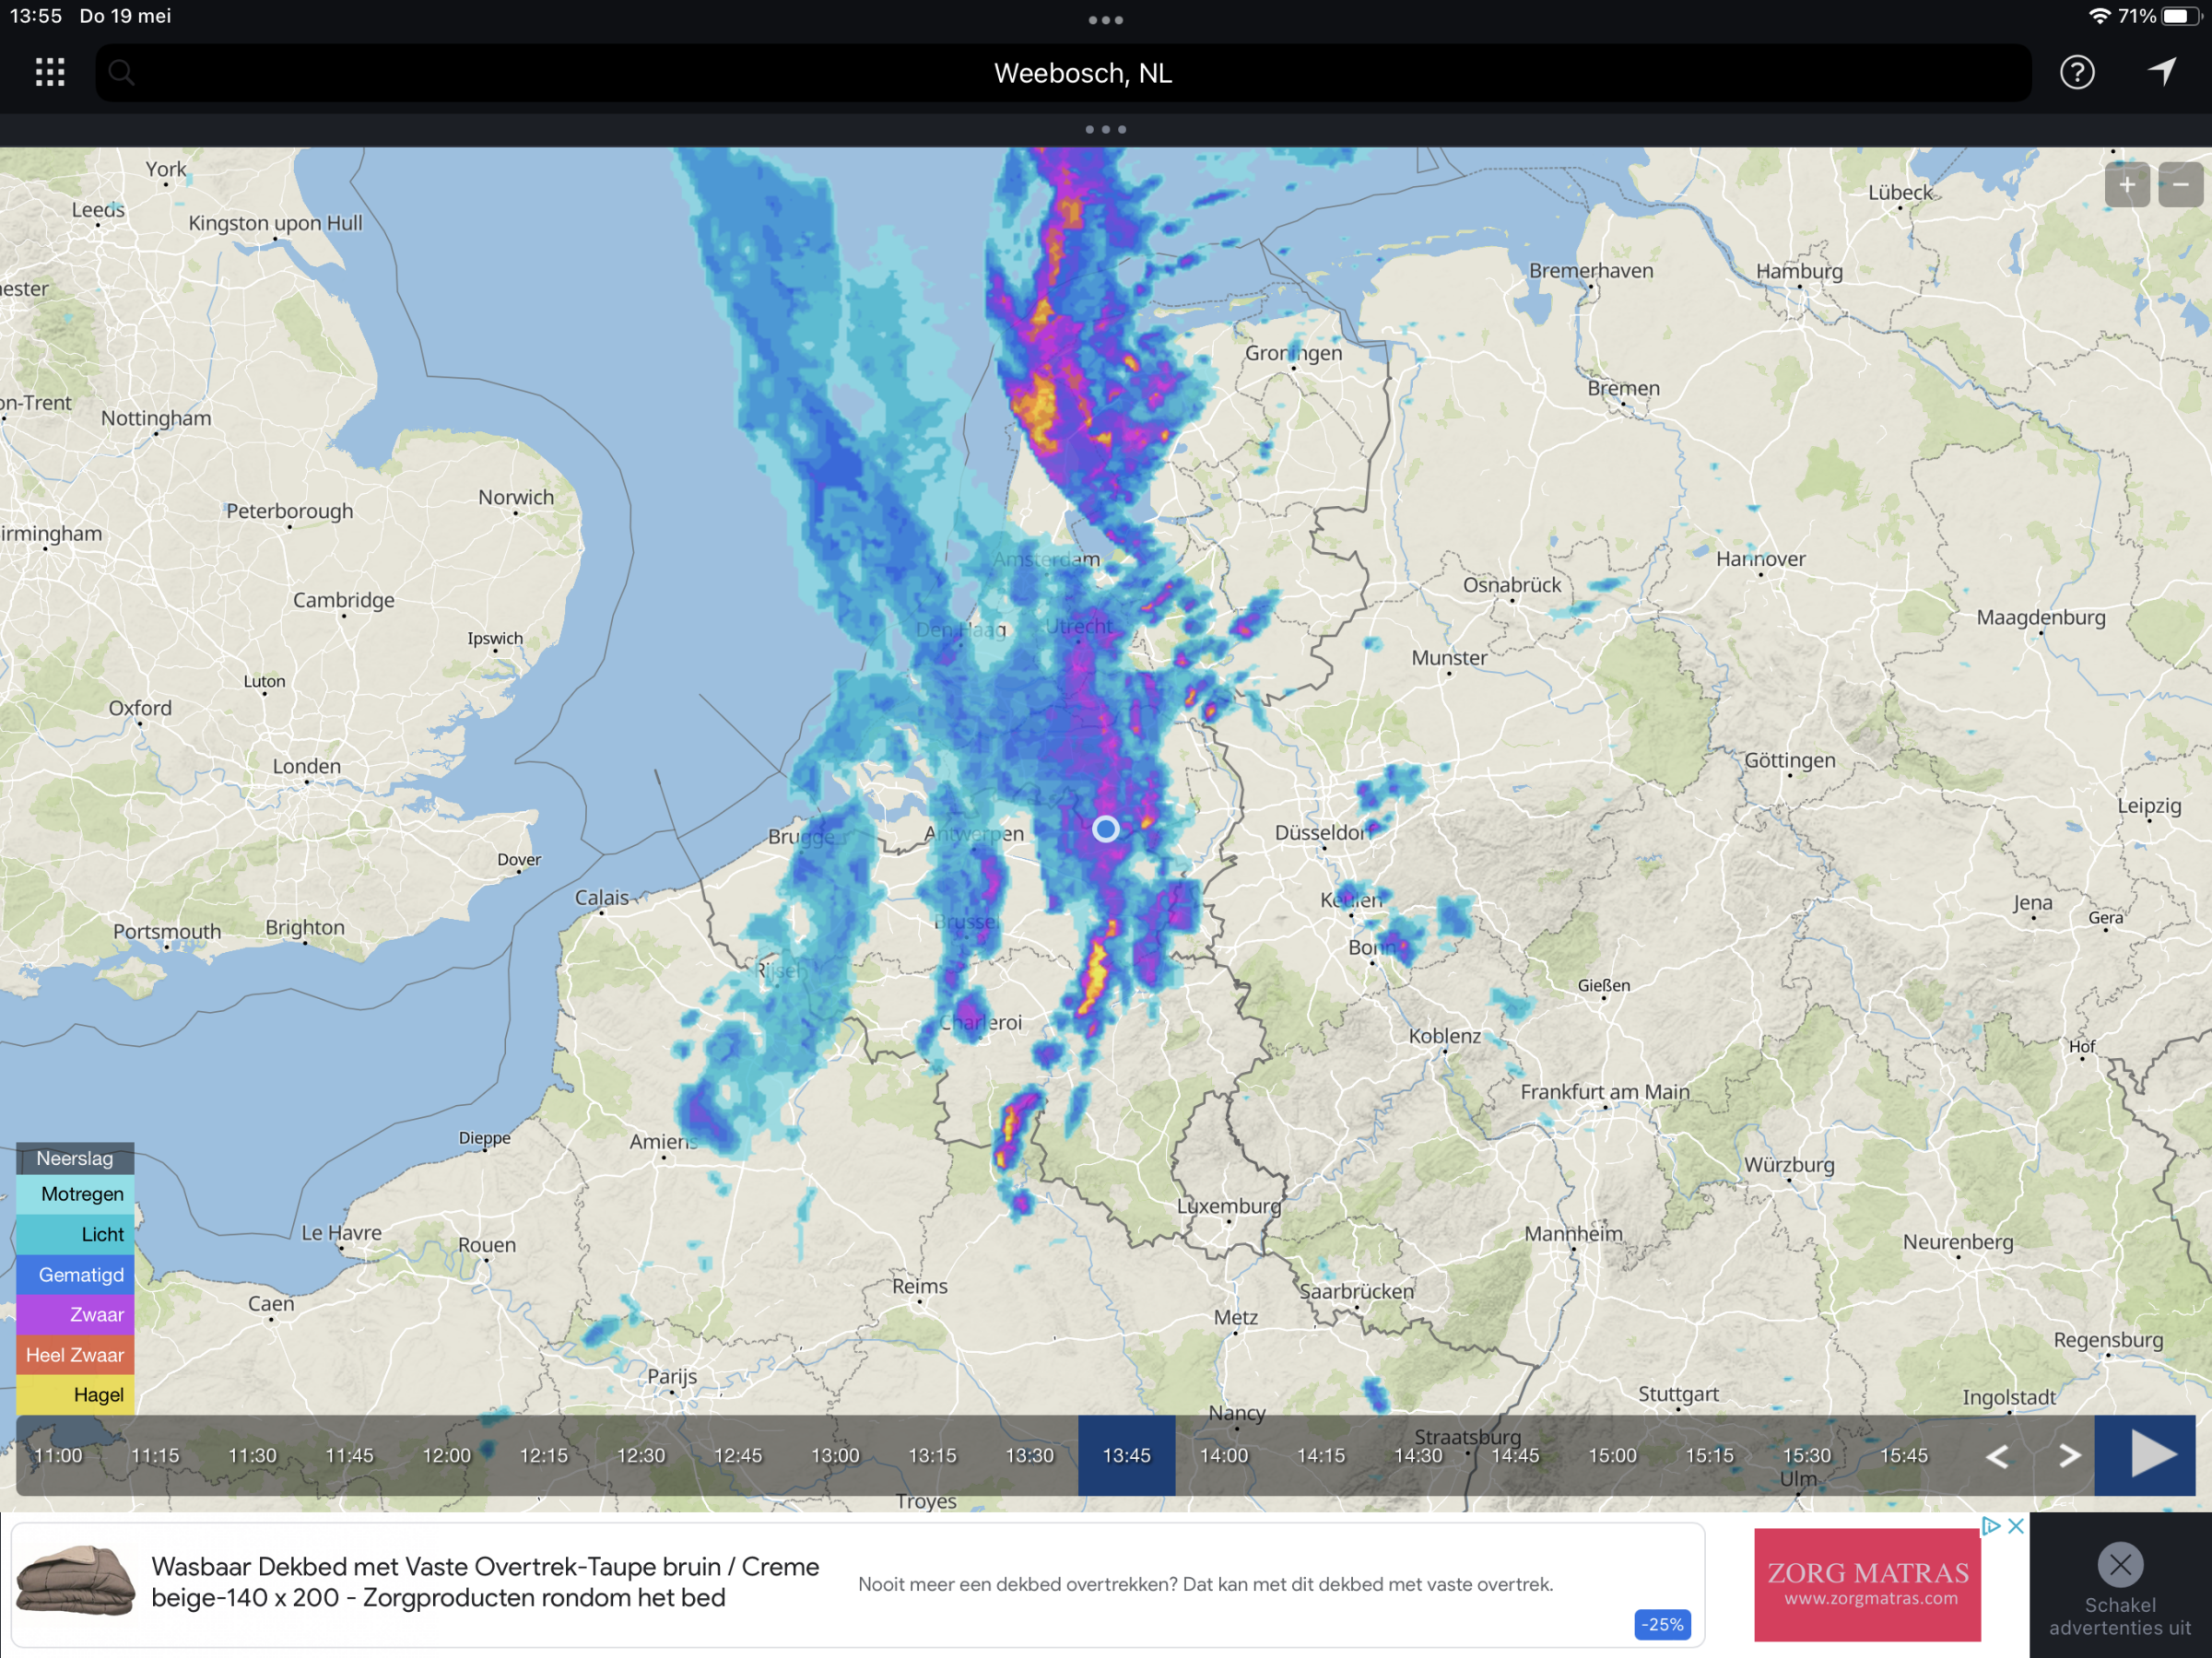Viewport: 2212px width, 1658px height.
Task: Select the 13:45 highlighted time frame
Action: [x=1126, y=1456]
